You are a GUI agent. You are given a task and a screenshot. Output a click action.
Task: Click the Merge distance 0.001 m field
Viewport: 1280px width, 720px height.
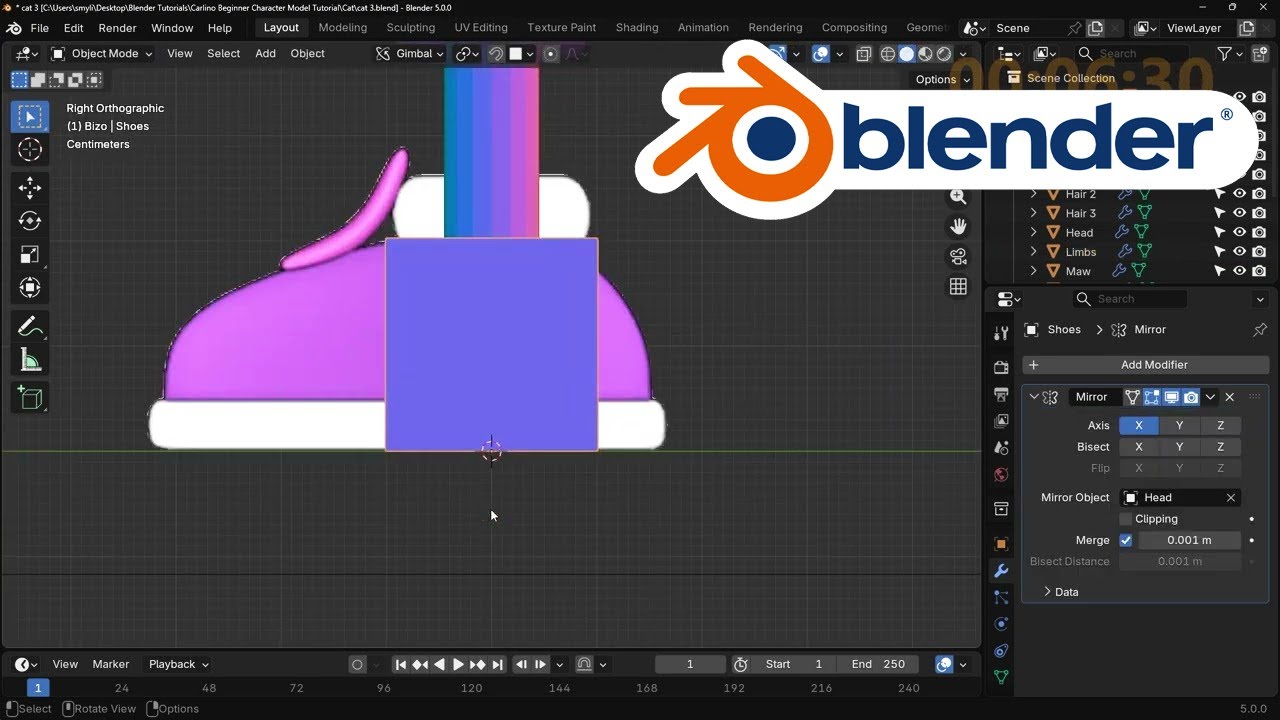pos(1190,540)
